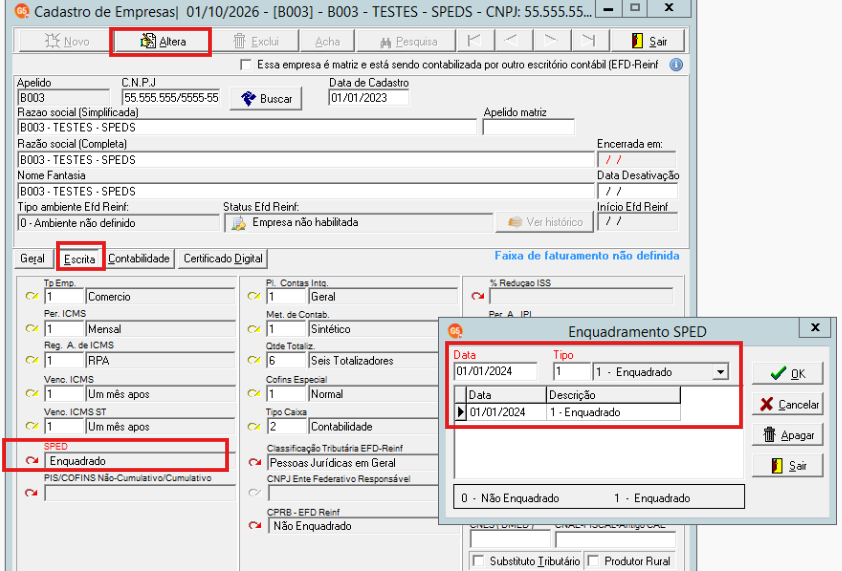
Task: Click the Pesquisa binoculars button
Action: click(407, 41)
